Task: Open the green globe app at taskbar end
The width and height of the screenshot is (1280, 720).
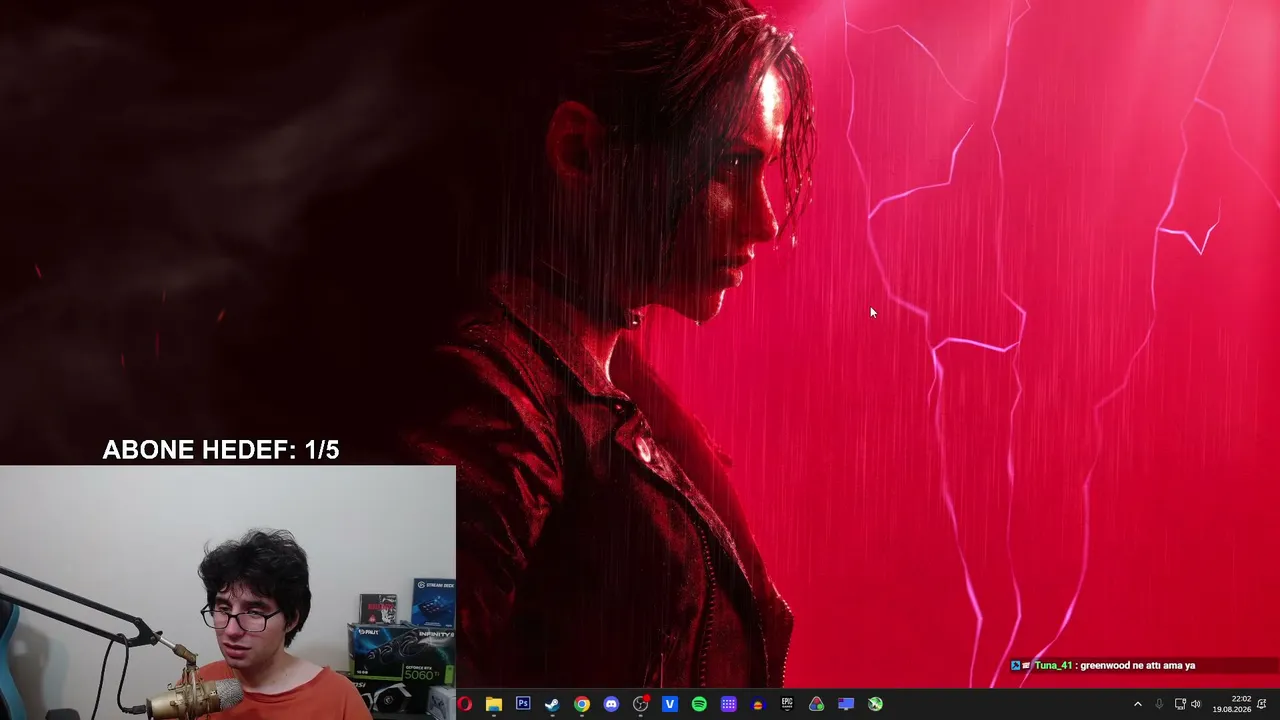Action: (875, 704)
